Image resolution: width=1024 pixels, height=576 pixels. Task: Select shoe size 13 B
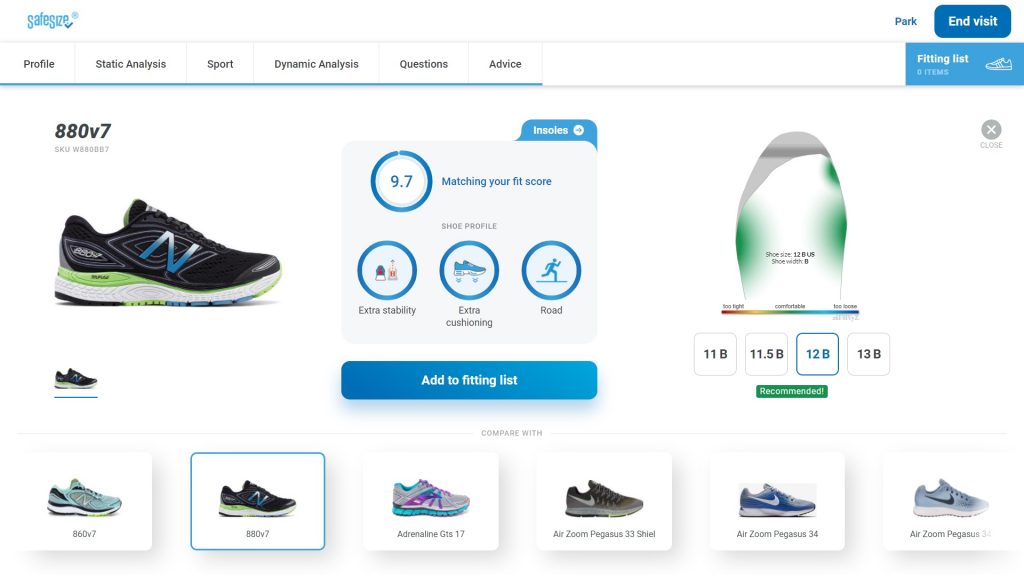tap(869, 354)
